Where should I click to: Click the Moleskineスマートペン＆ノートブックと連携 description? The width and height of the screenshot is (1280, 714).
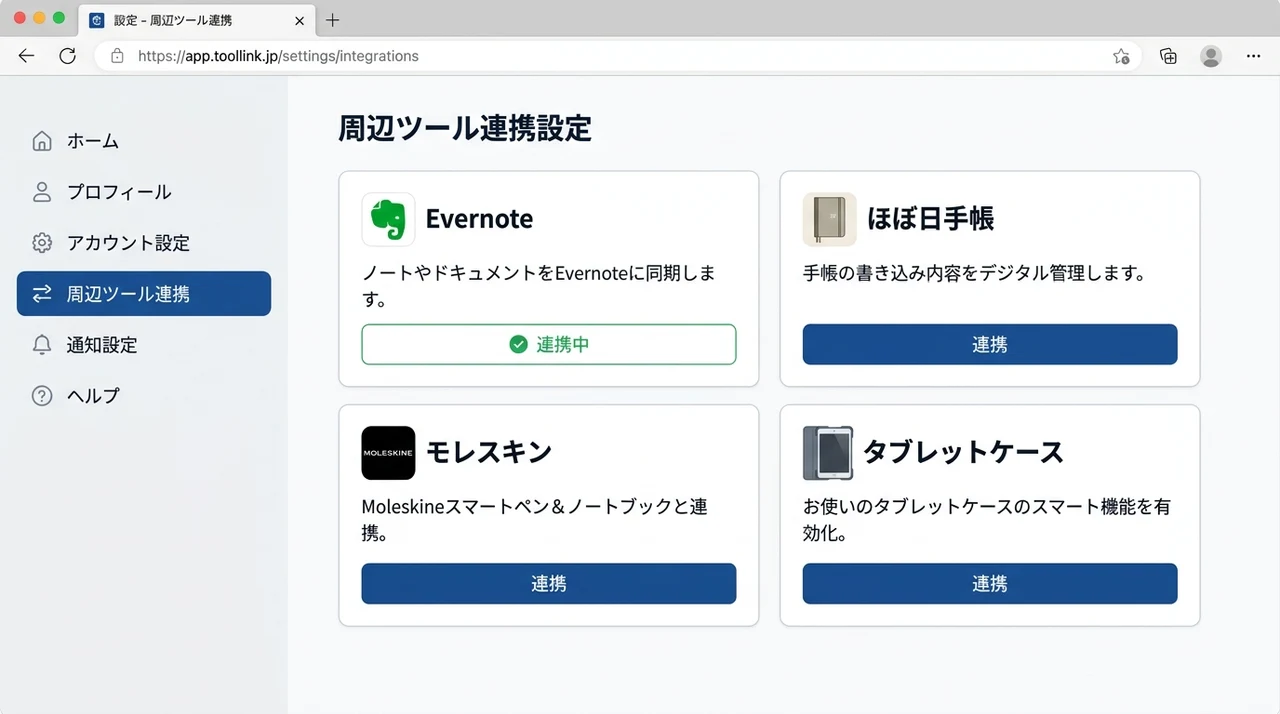coord(535,520)
